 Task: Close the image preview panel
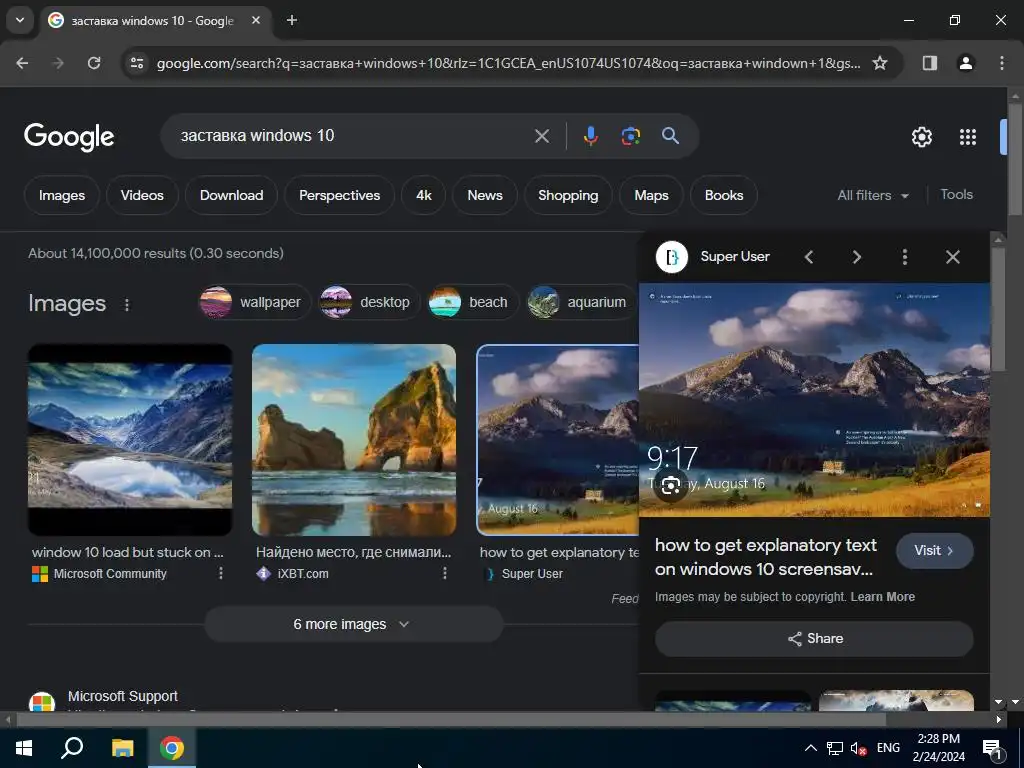(x=953, y=257)
